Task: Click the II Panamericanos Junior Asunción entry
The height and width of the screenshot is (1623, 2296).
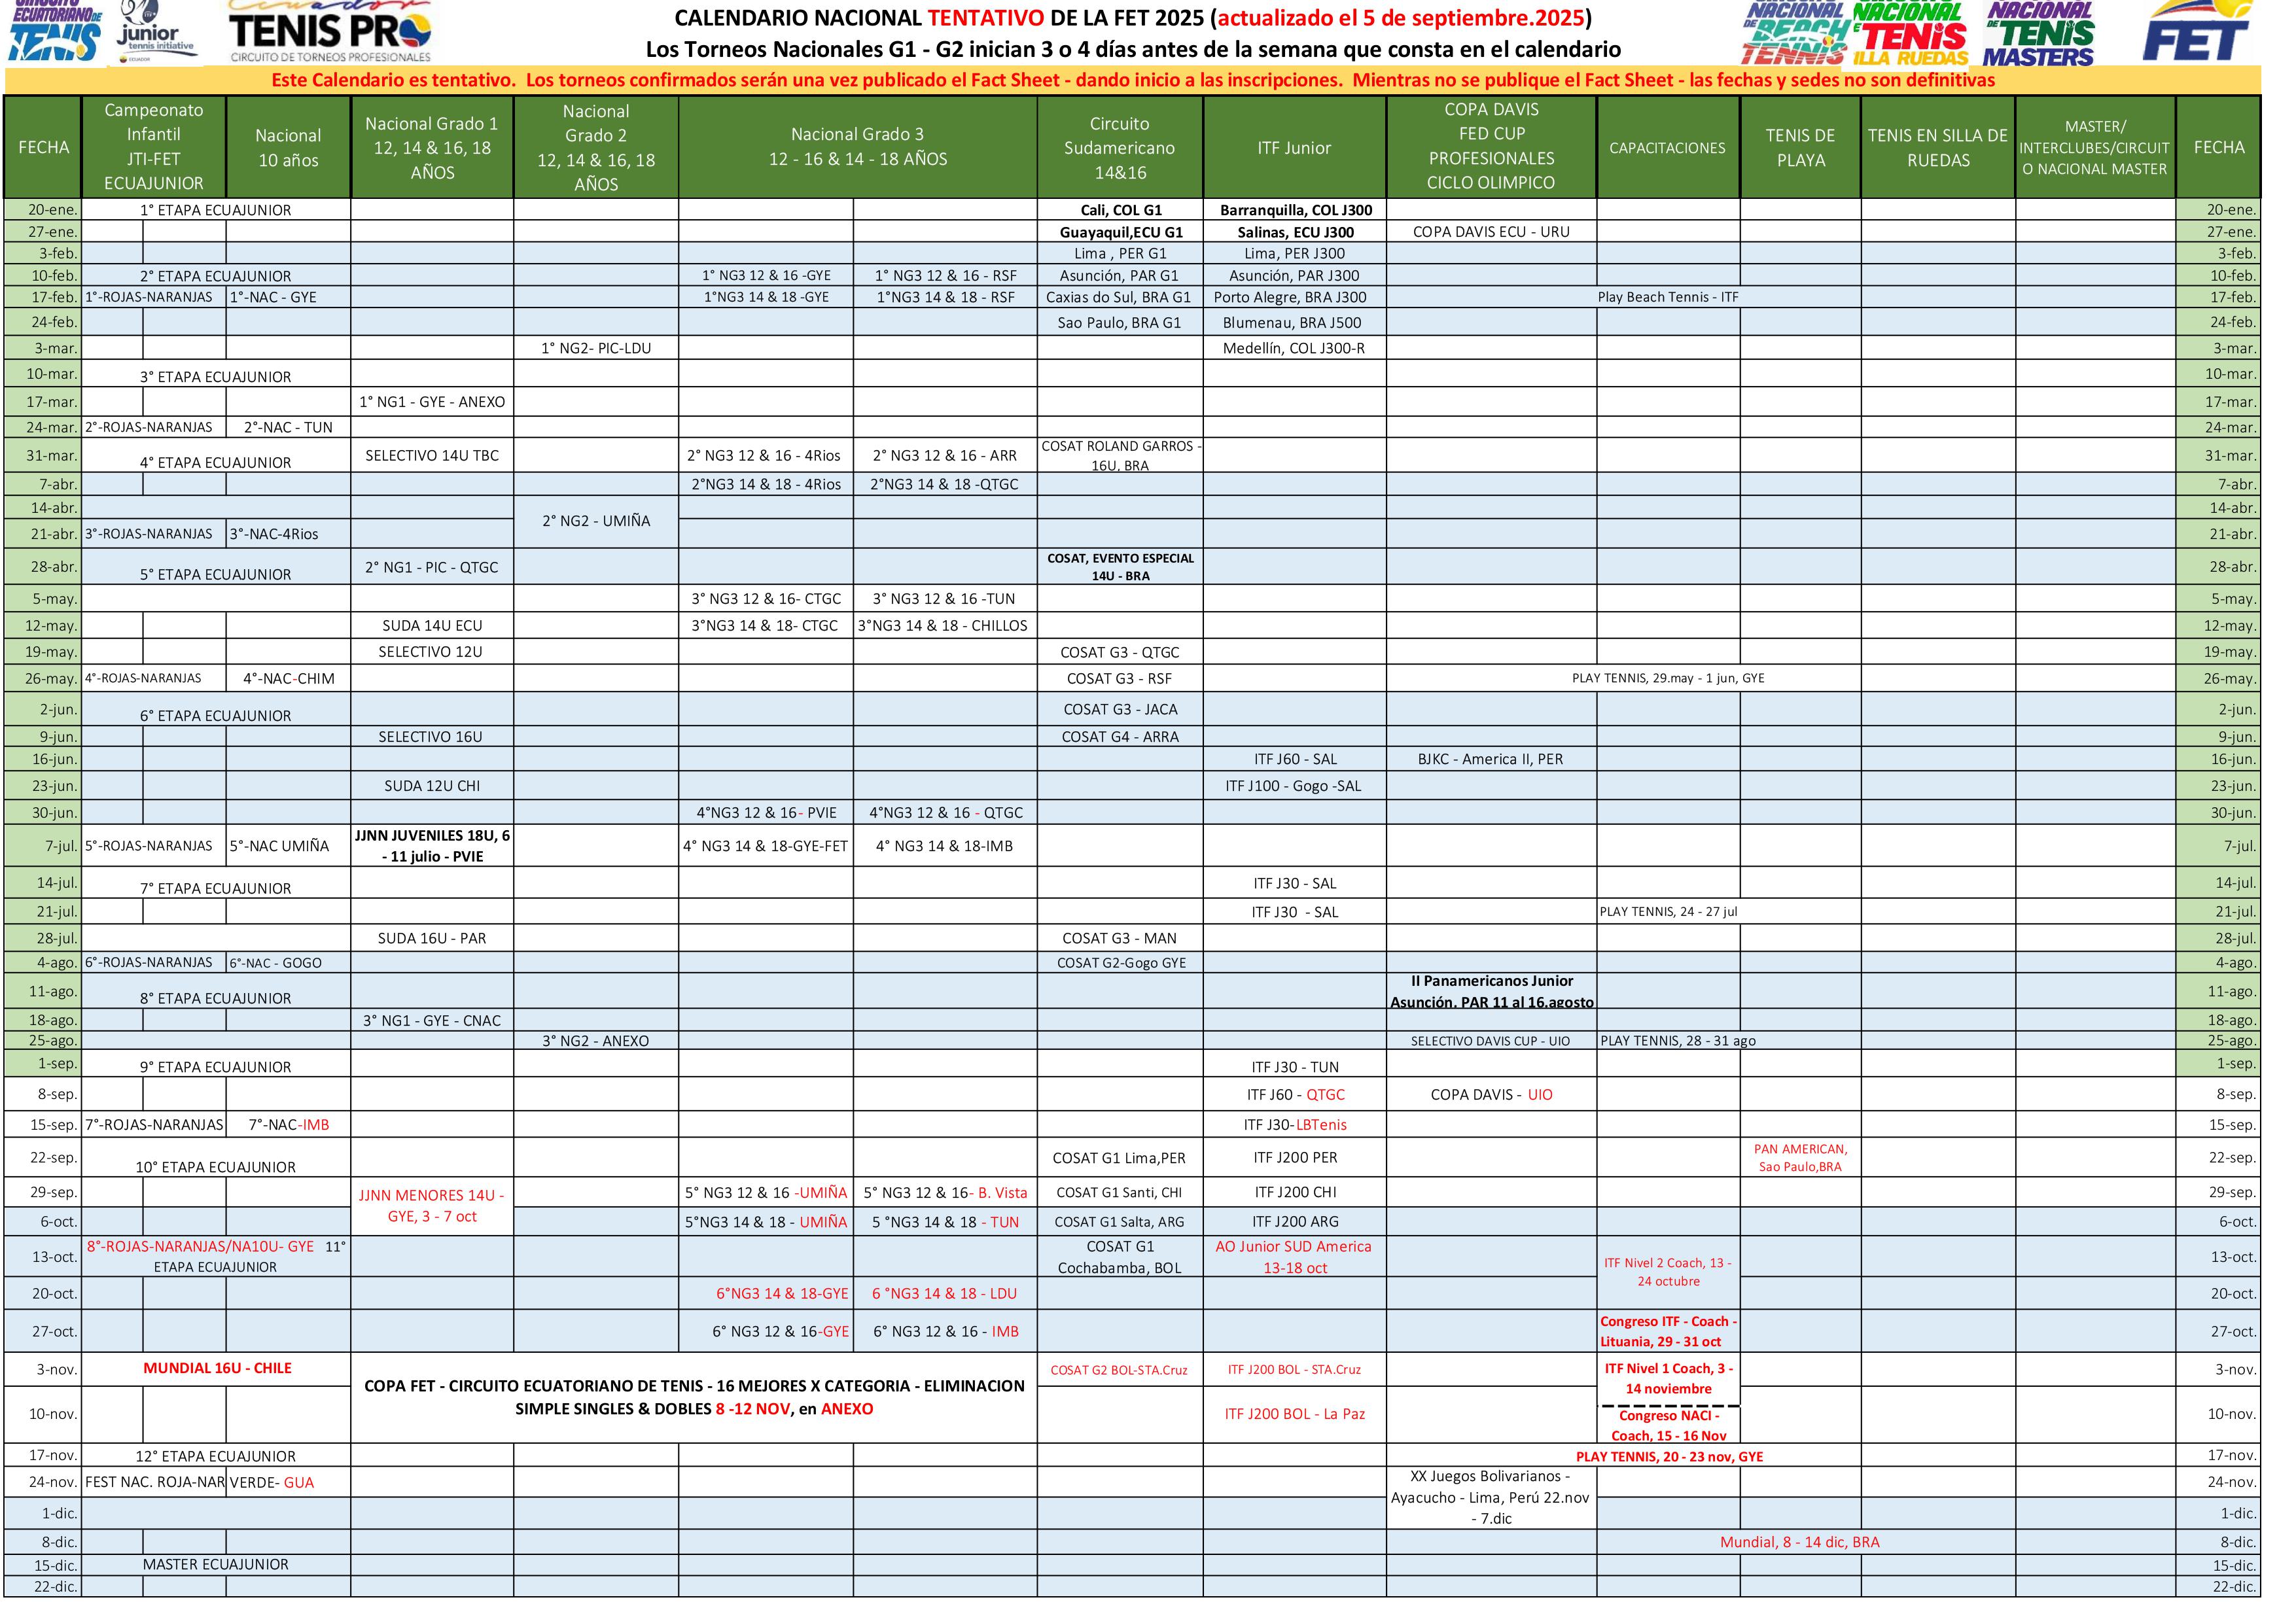Action: click(x=1491, y=991)
